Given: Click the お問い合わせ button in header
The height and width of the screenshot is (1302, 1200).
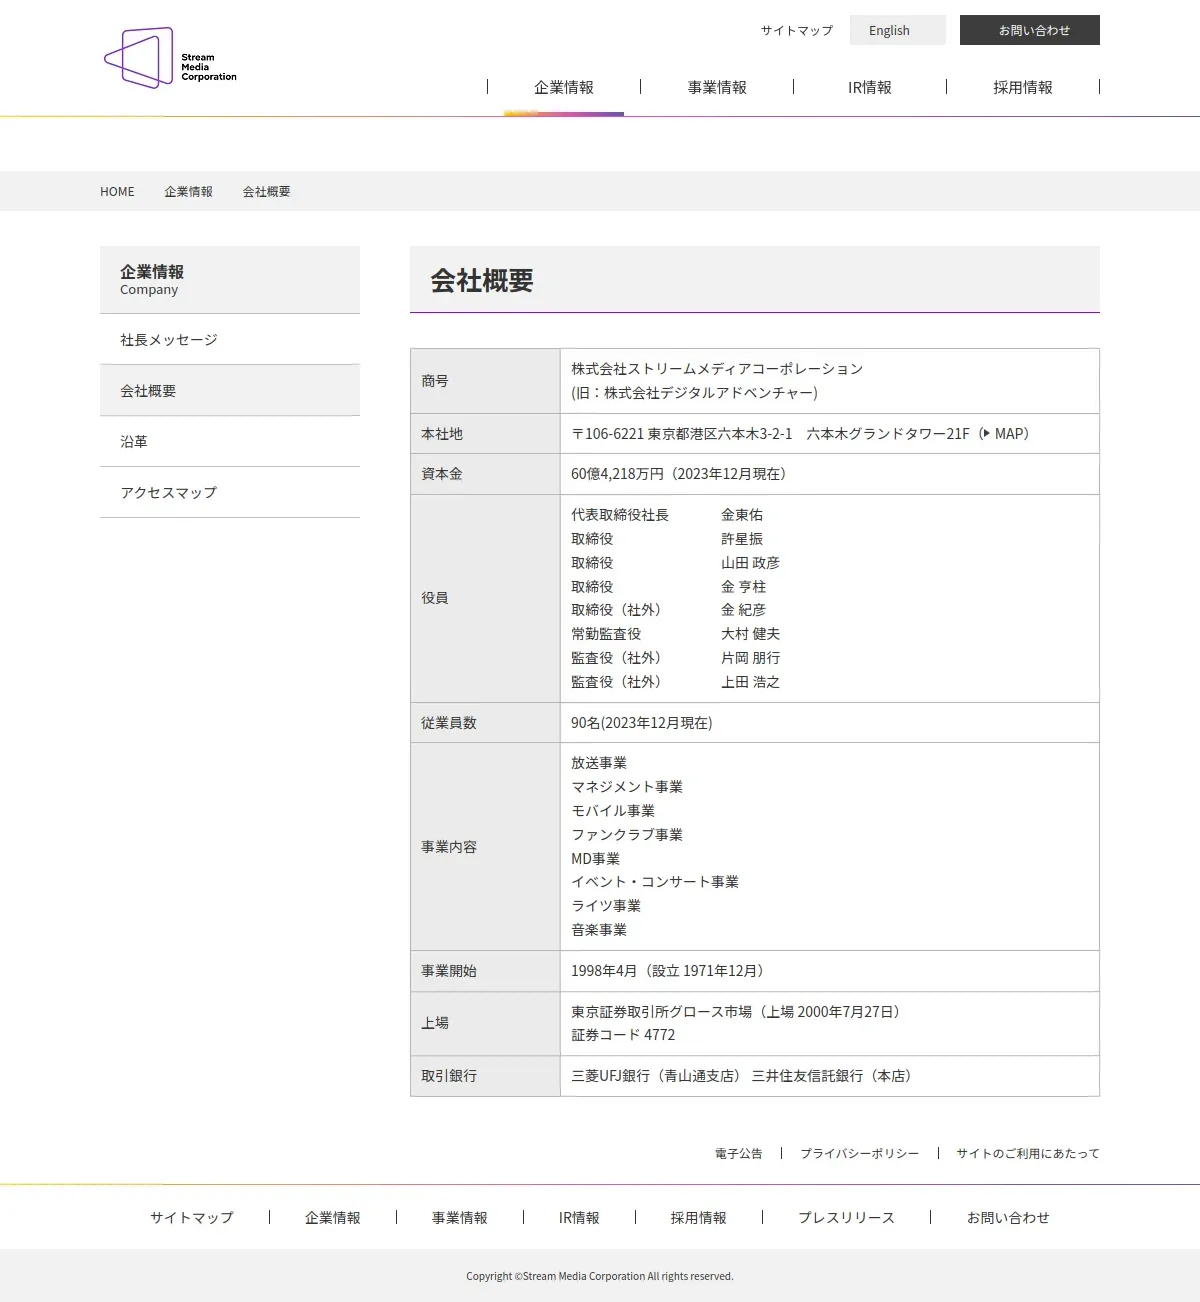Looking at the screenshot, I should click(1030, 30).
